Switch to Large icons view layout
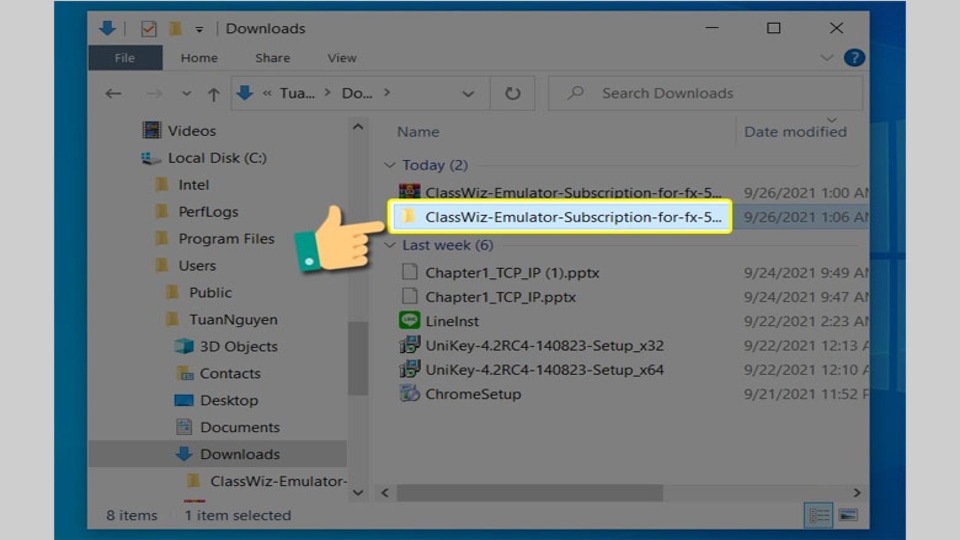Screen dimensions: 960x540 point(848,516)
